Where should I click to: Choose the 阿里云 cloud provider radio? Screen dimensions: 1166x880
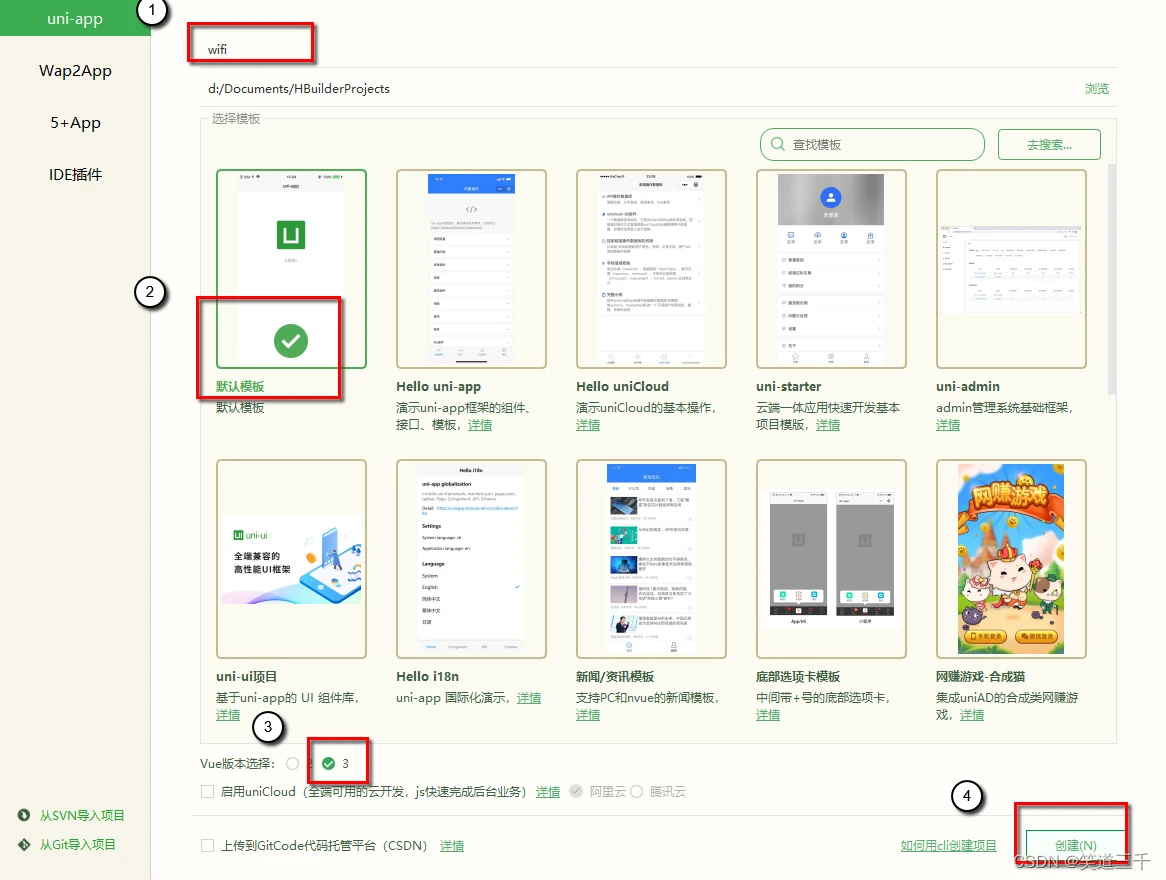coord(576,791)
